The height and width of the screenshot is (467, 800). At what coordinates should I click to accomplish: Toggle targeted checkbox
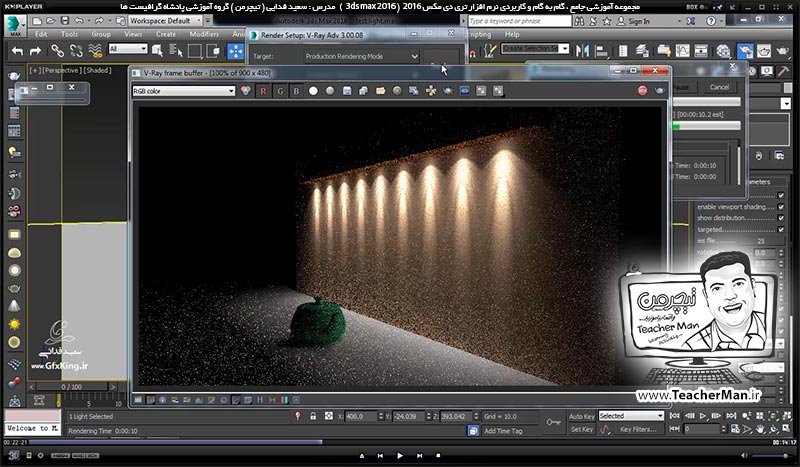click(x=781, y=229)
